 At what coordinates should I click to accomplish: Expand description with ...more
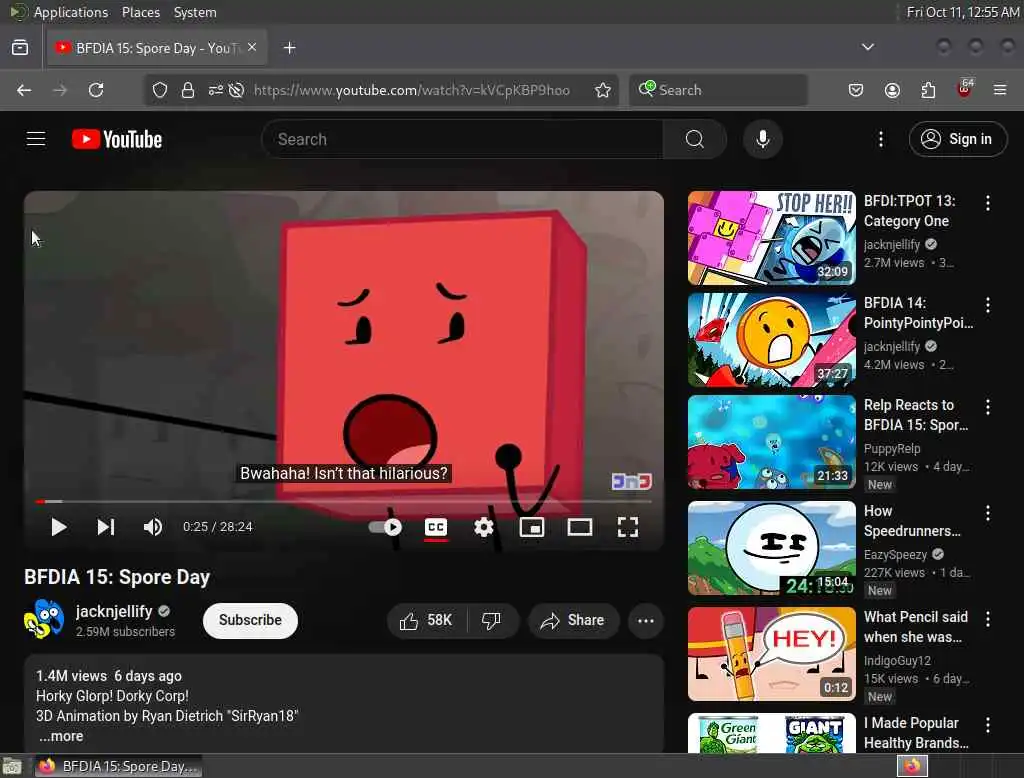(61, 736)
